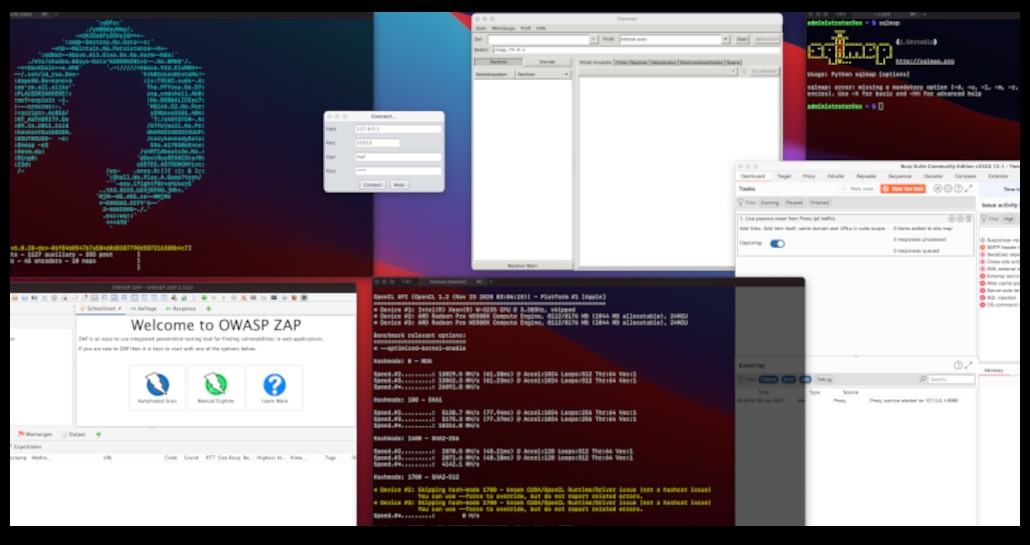Open the Zenmap Profil dropdown
1030x545 pixels.
tap(724, 40)
